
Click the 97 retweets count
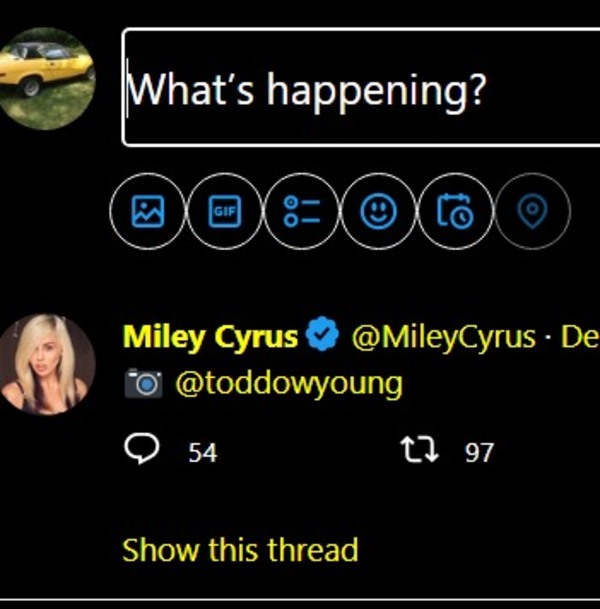point(479,453)
